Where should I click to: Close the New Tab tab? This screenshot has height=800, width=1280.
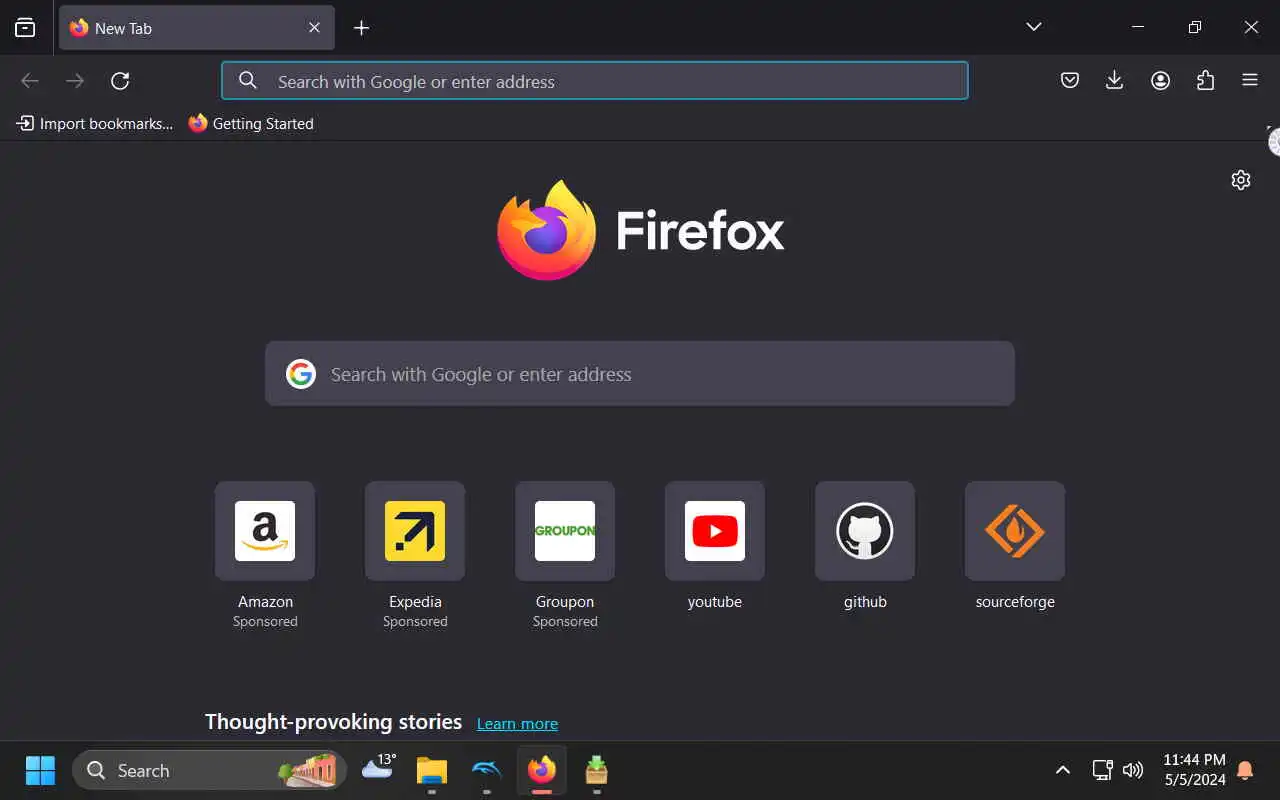[x=314, y=28]
